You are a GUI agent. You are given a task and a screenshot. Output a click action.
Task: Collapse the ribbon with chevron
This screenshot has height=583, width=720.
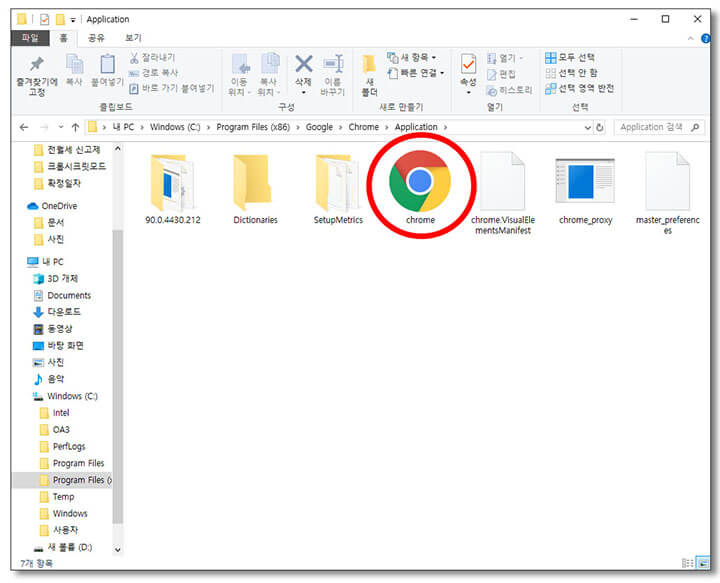pos(691,39)
